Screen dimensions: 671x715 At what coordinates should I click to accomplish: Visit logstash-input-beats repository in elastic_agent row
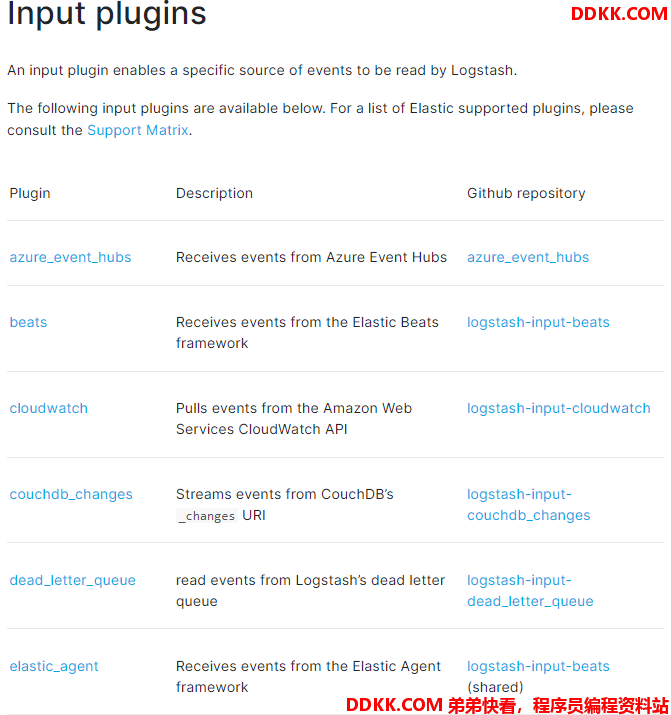(538, 666)
